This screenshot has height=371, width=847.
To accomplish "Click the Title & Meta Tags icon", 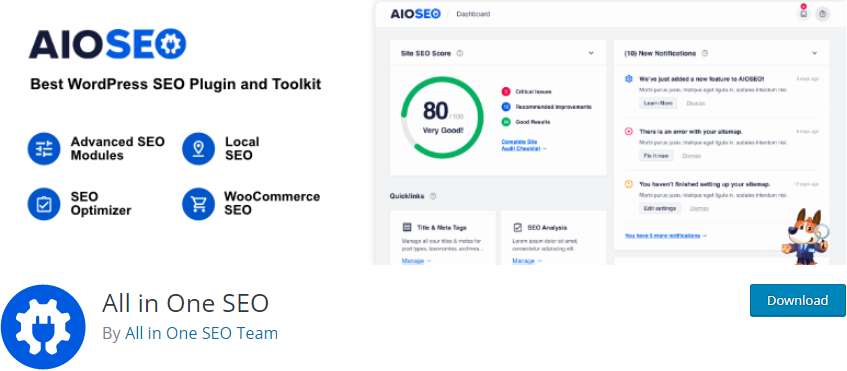I will click(407, 227).
